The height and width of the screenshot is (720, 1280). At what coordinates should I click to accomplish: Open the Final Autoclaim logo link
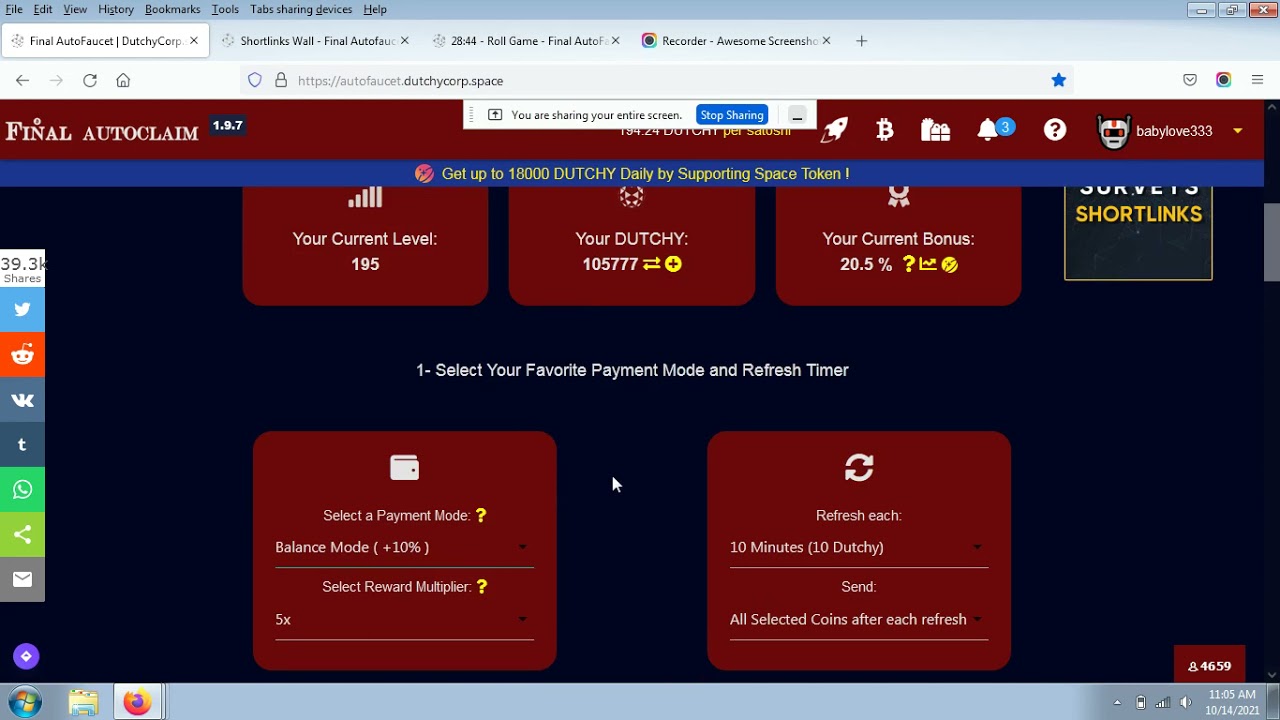click(102, 131)
